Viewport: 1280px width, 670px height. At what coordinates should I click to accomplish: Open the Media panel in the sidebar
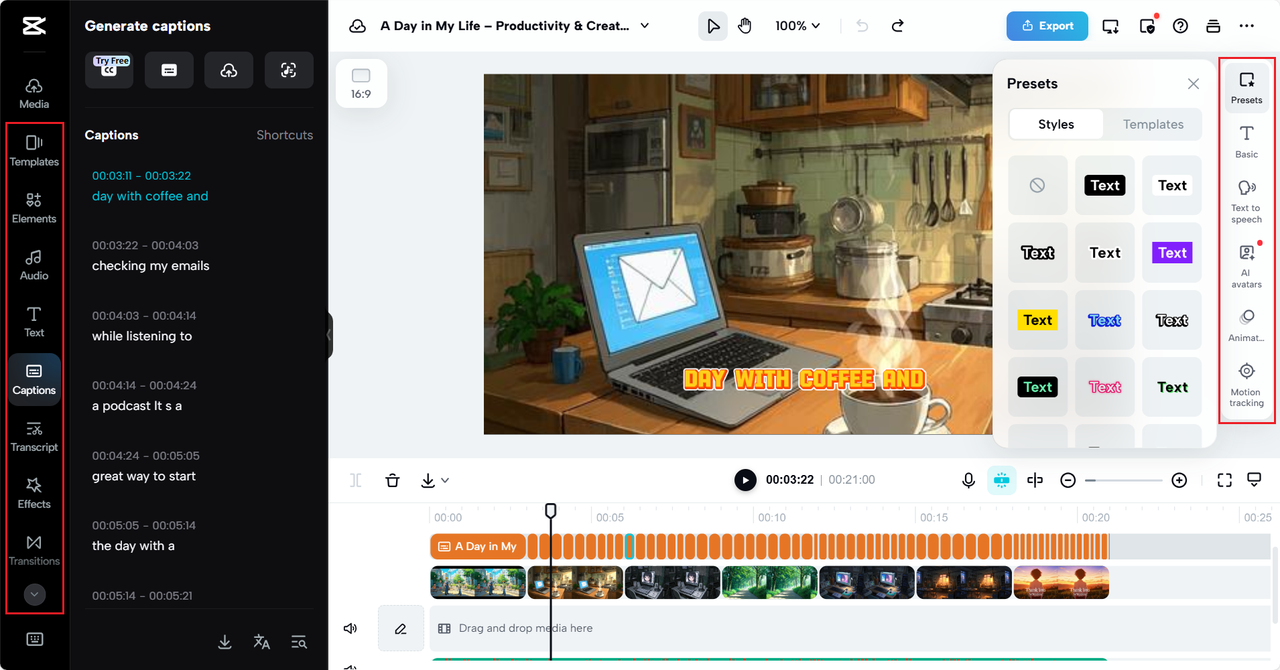[x=33, y=89]
